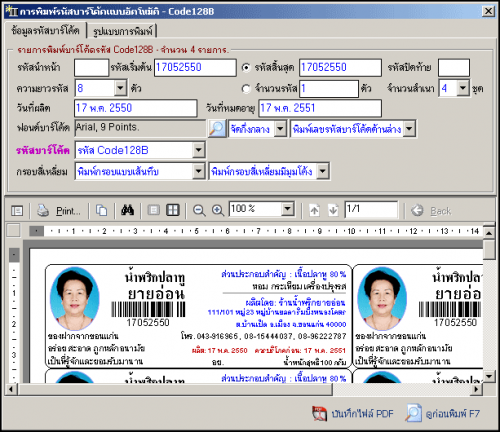The image size is (500, 432).
Task: Close the Code128B barcode window
Action: [x=488, y=11]
